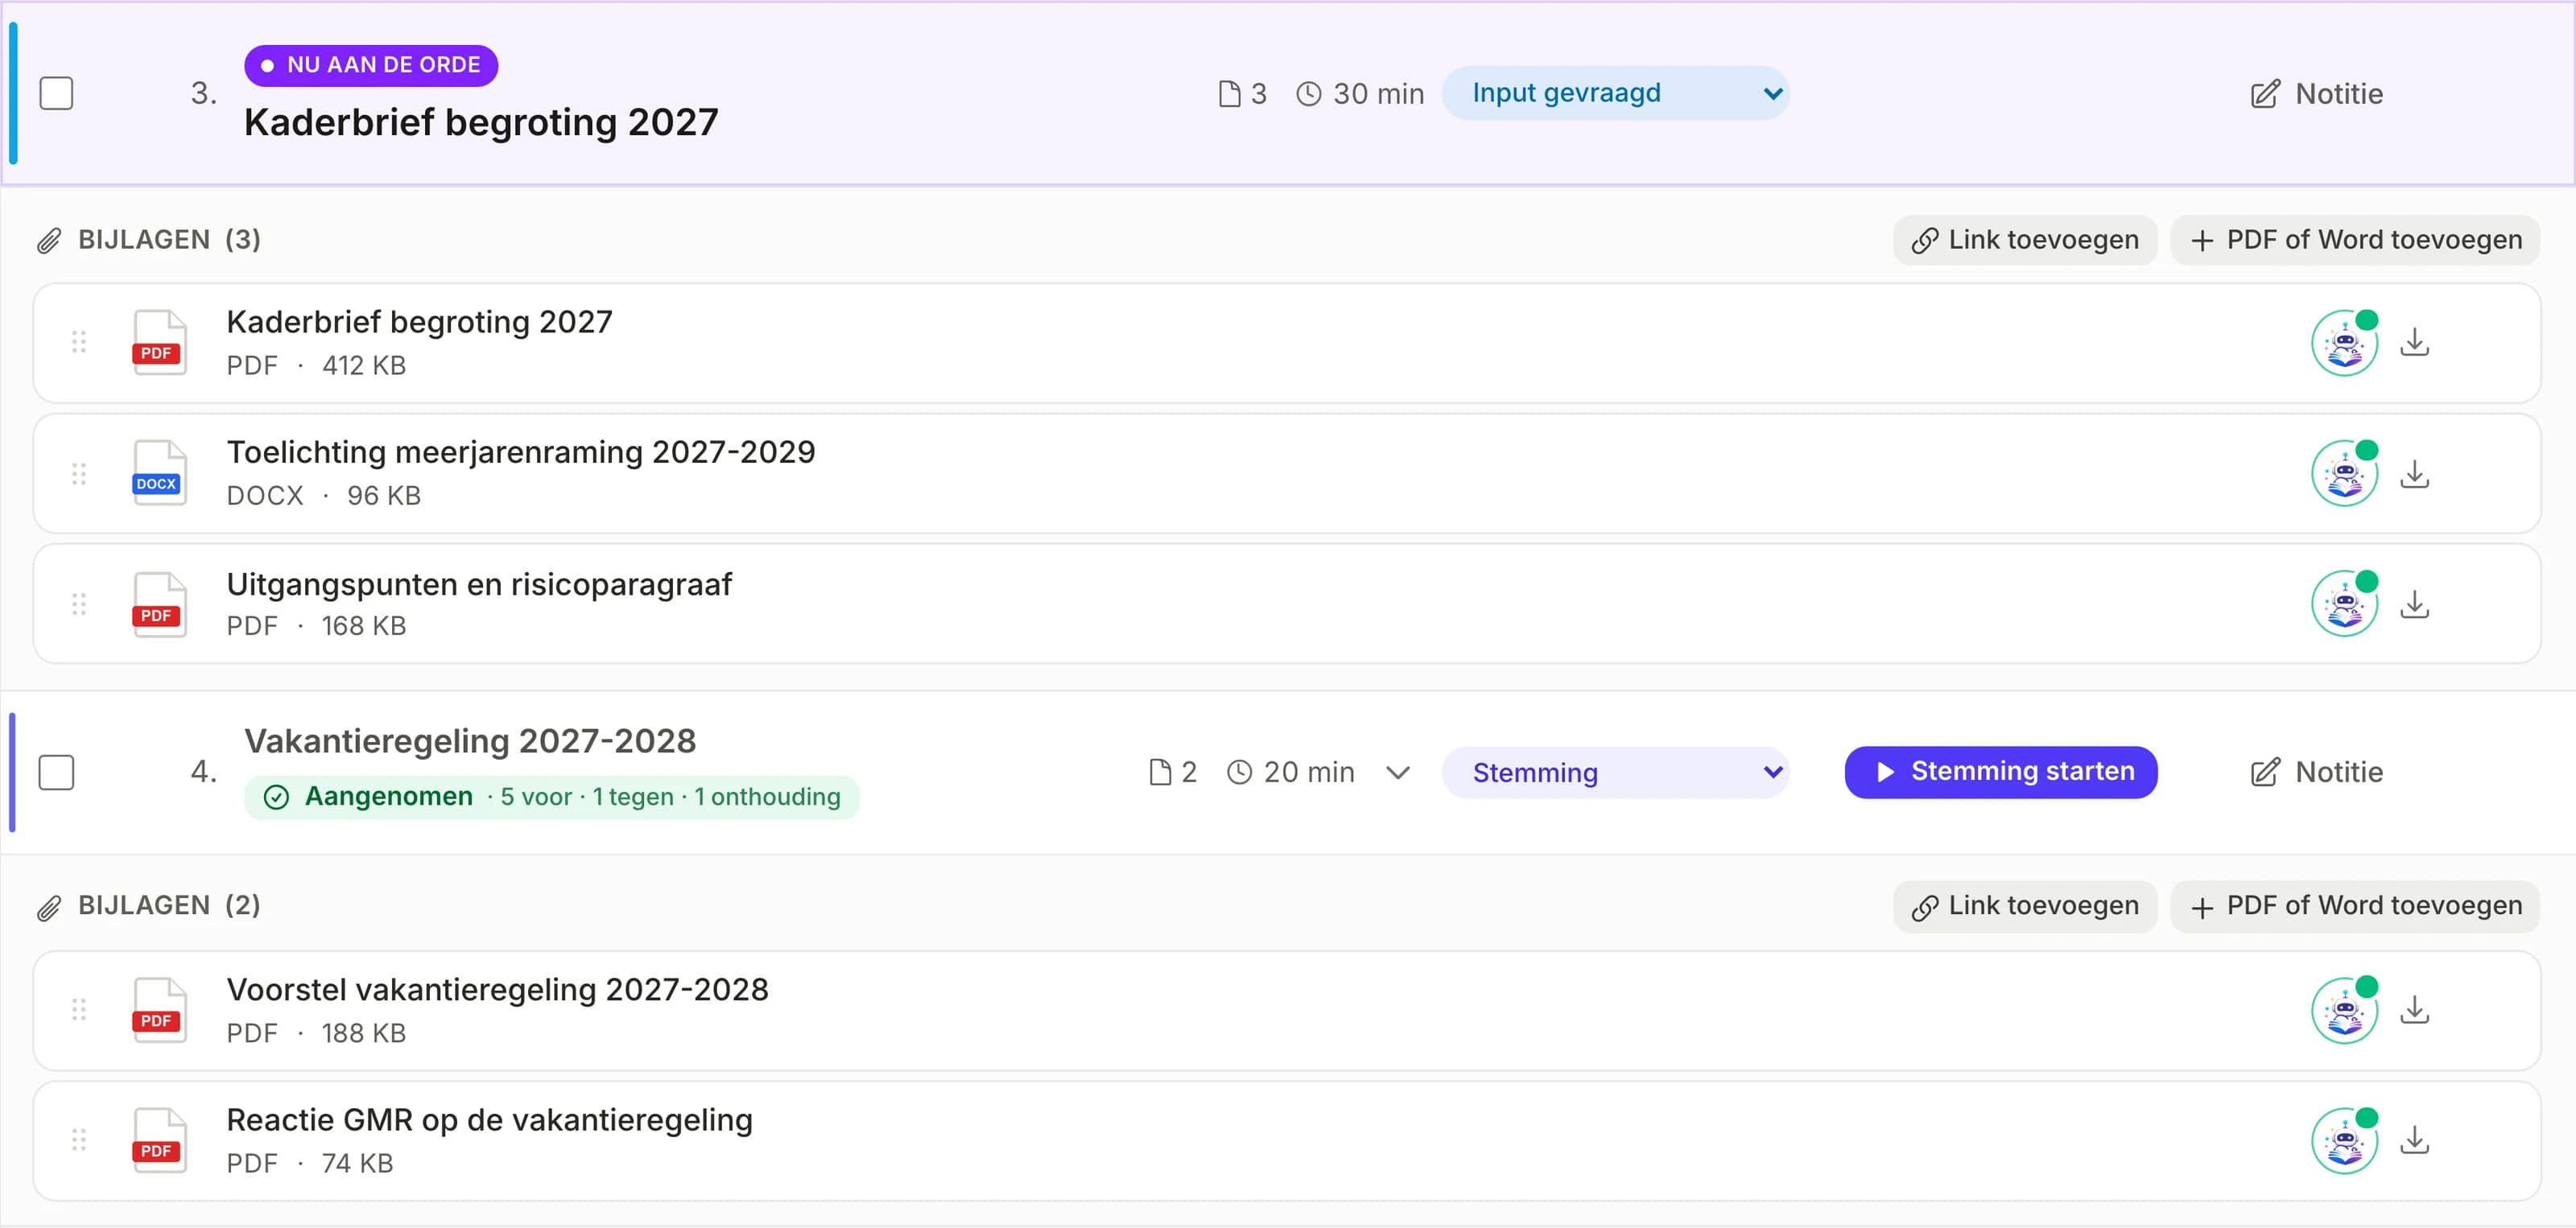2576x1228 pixels.
Task: Grab drag handle of Voorstel vakantieregeling row
Action: 79,1010
